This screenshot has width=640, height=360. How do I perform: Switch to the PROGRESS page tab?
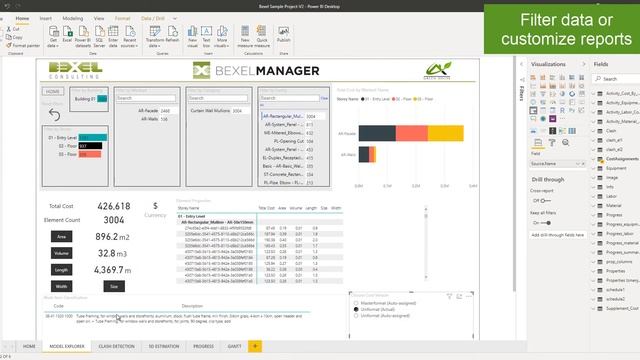(203, 346)
